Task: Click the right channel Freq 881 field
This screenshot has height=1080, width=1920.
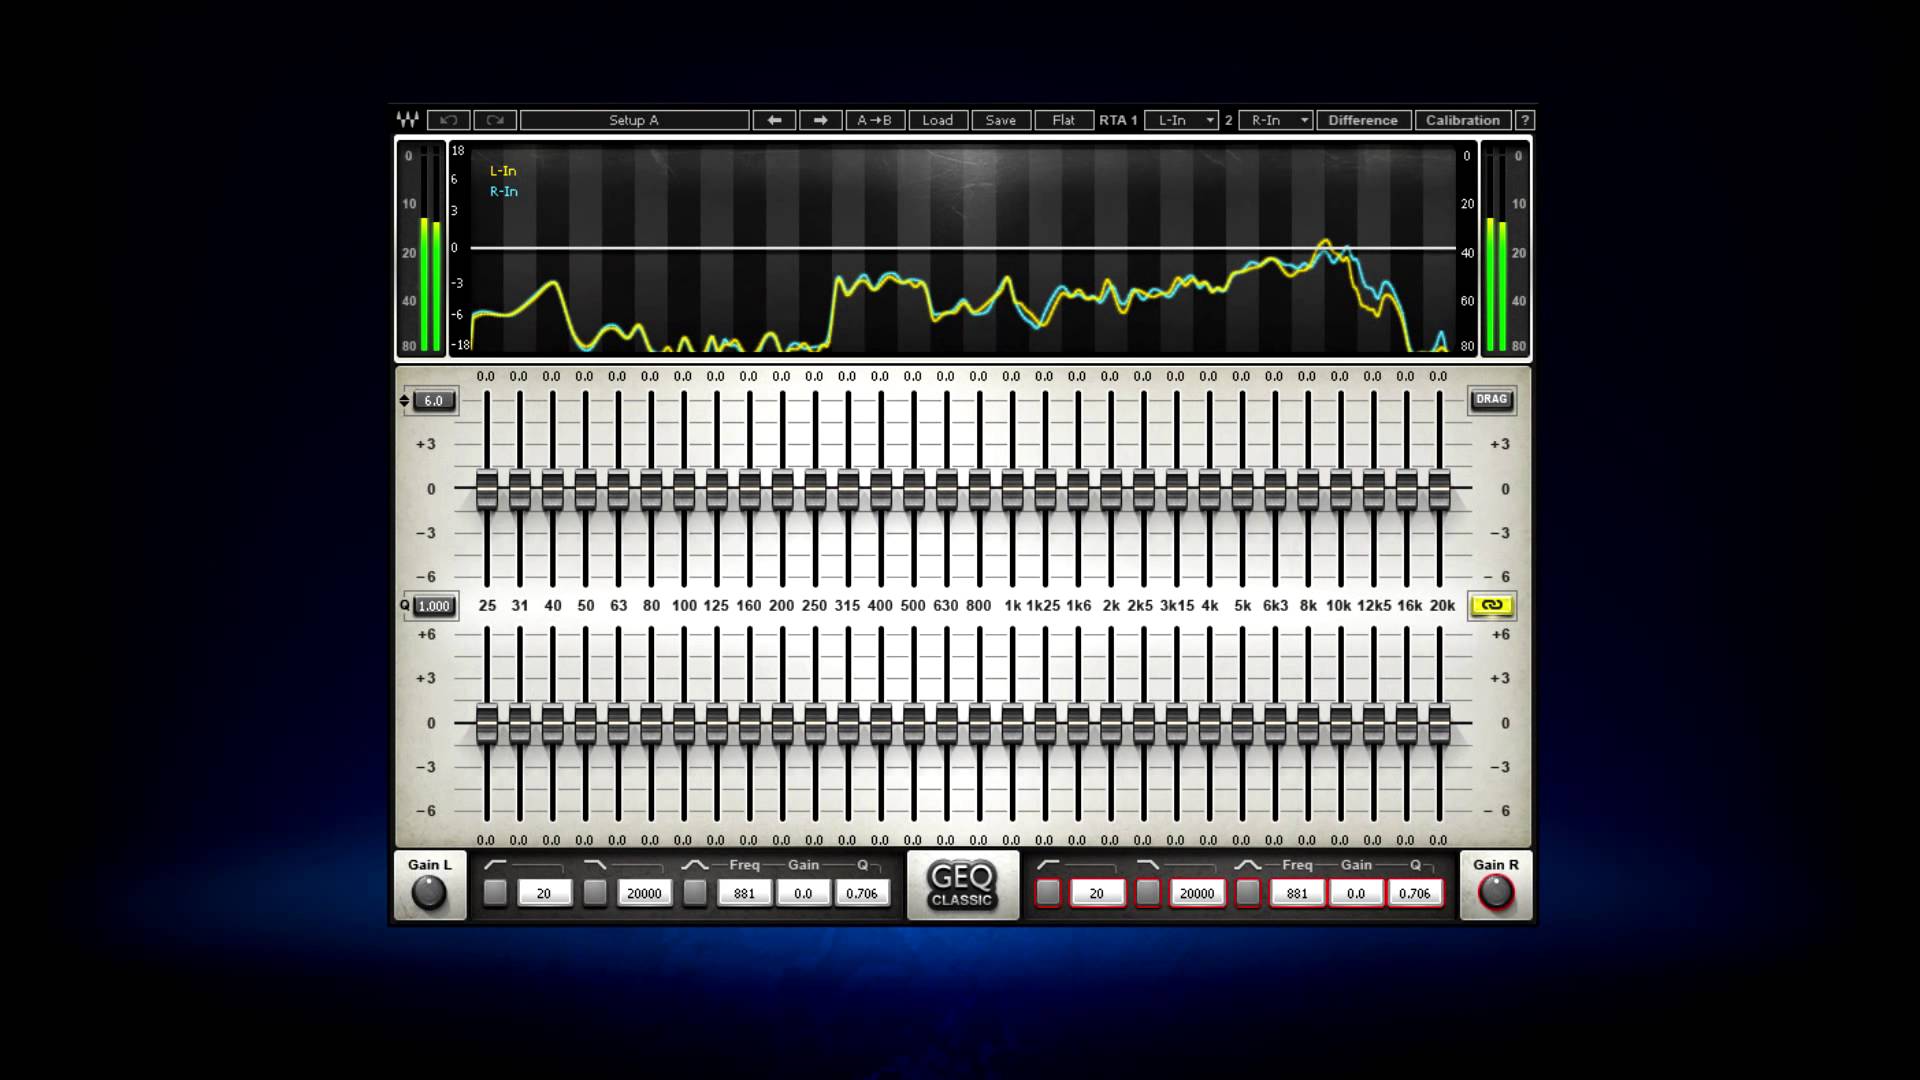Action: (x=1297, y=893)
